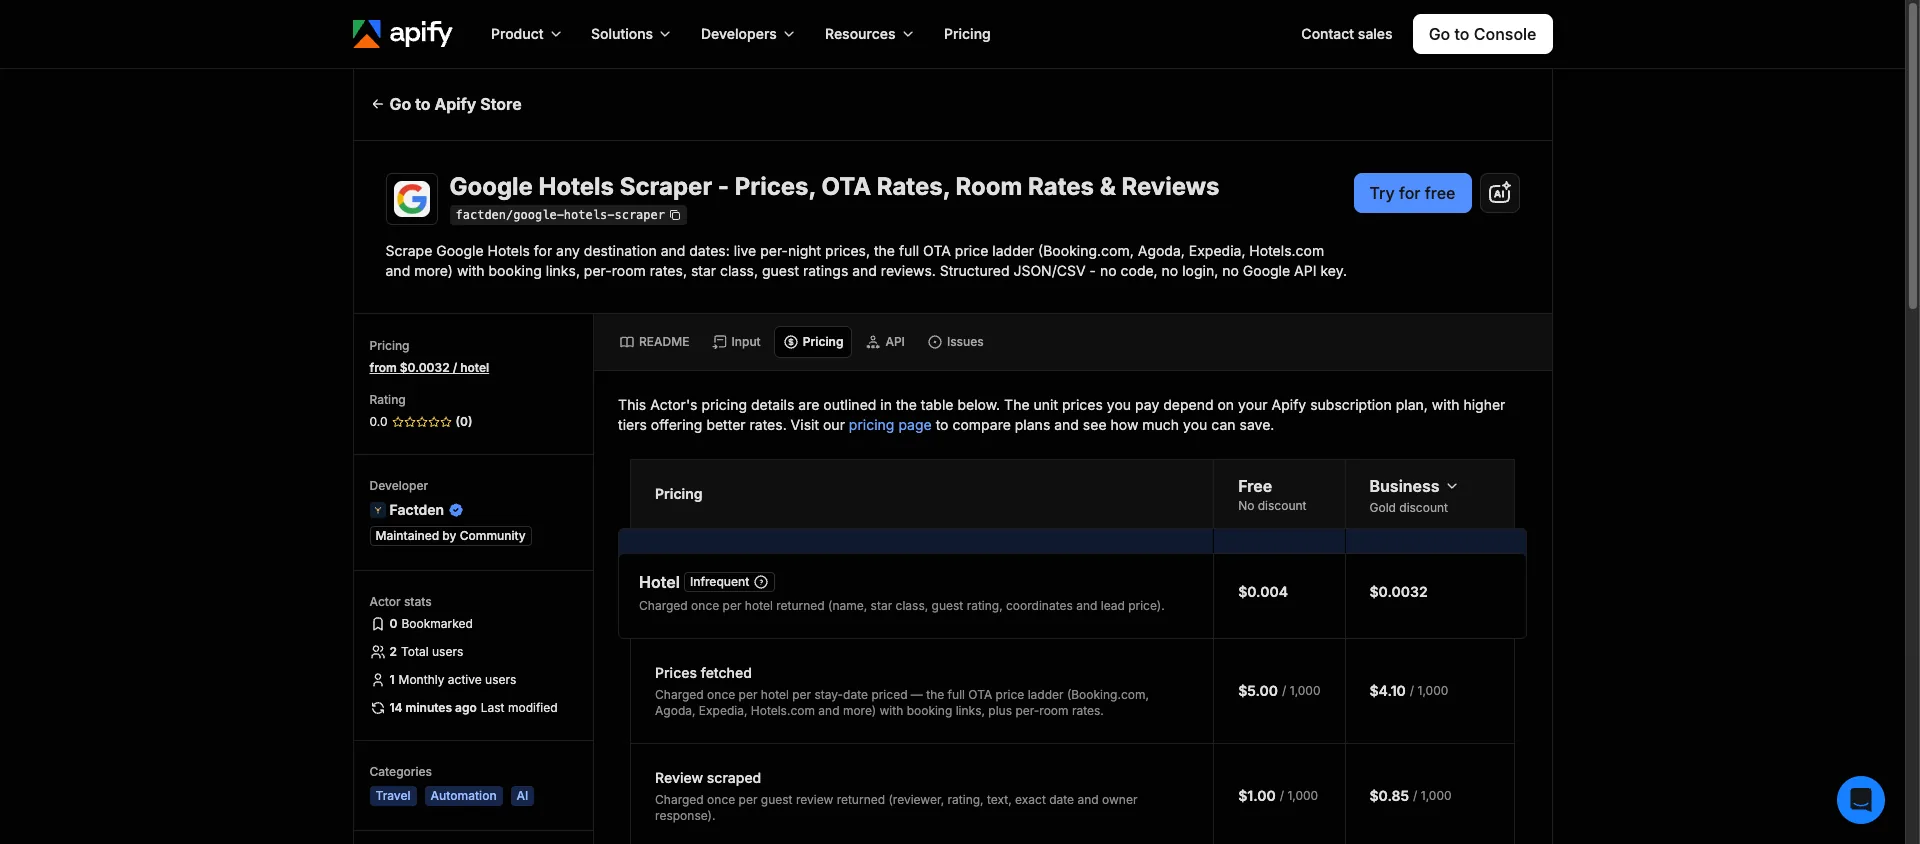Viewport: 1920px width, 844px height.
Task: Expand the Resources menu
Action: [x=869, y=34]
